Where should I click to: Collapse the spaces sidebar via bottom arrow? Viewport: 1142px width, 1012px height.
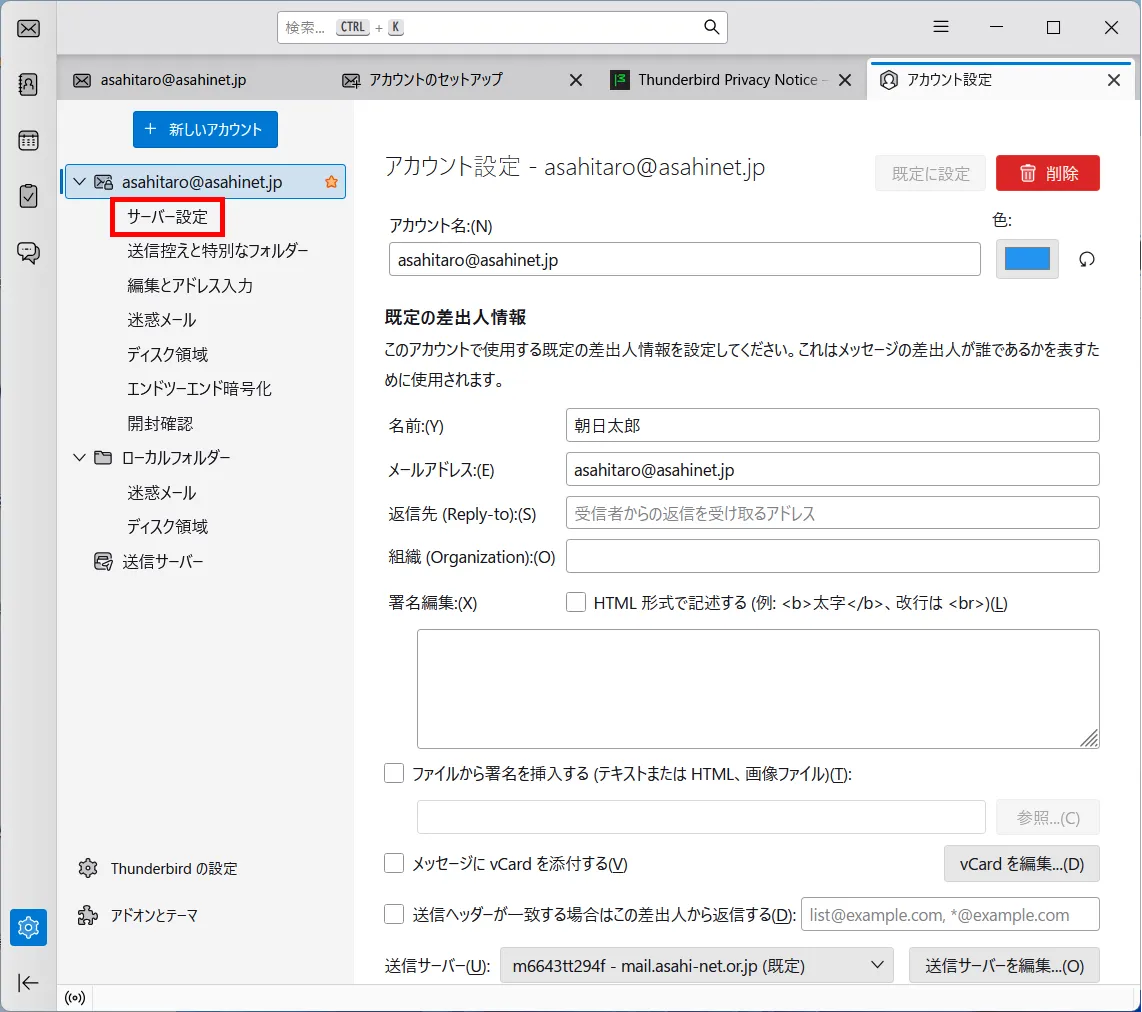click(x=28, y=983)
